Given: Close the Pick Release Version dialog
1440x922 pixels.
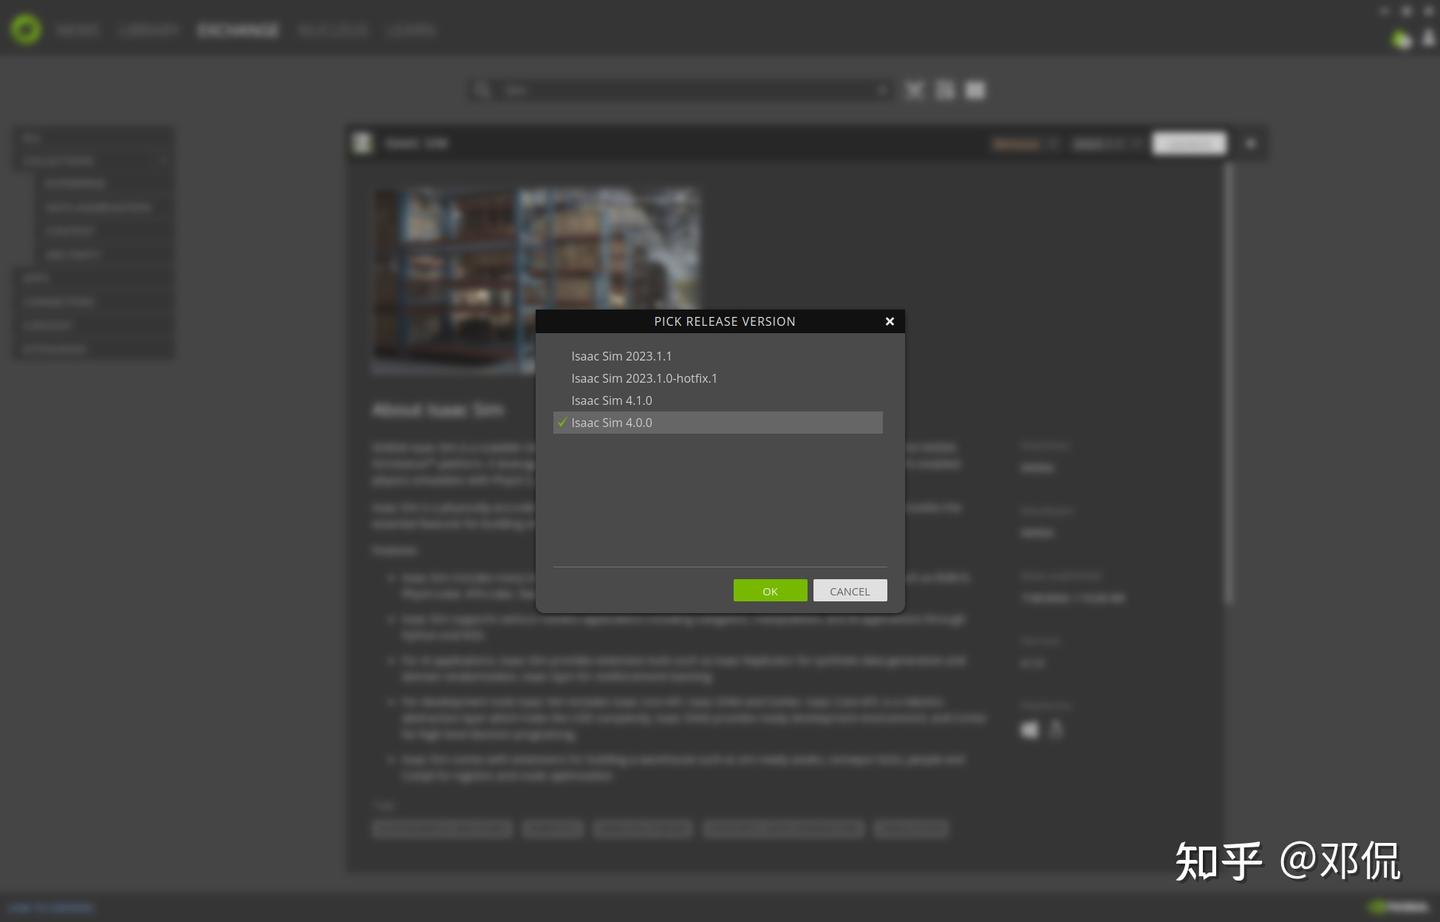Looking at the screenshot, I should (889, 321).
